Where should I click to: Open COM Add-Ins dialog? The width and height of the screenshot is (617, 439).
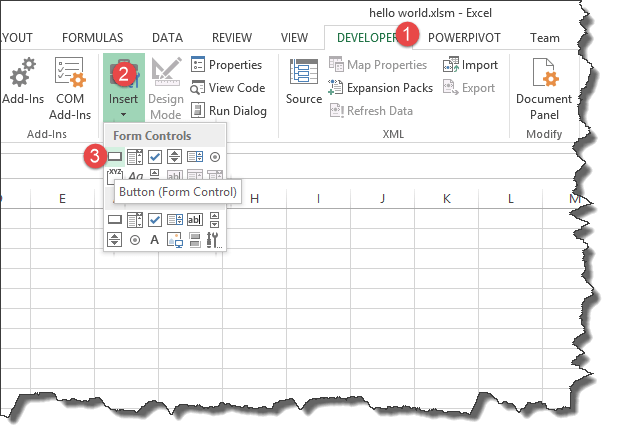69,90
